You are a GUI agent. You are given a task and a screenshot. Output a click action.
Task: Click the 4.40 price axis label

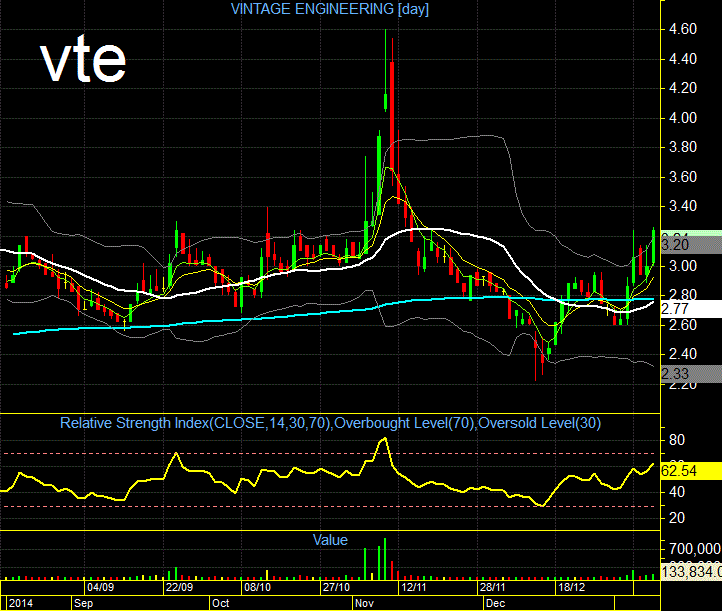coord(682,59)
